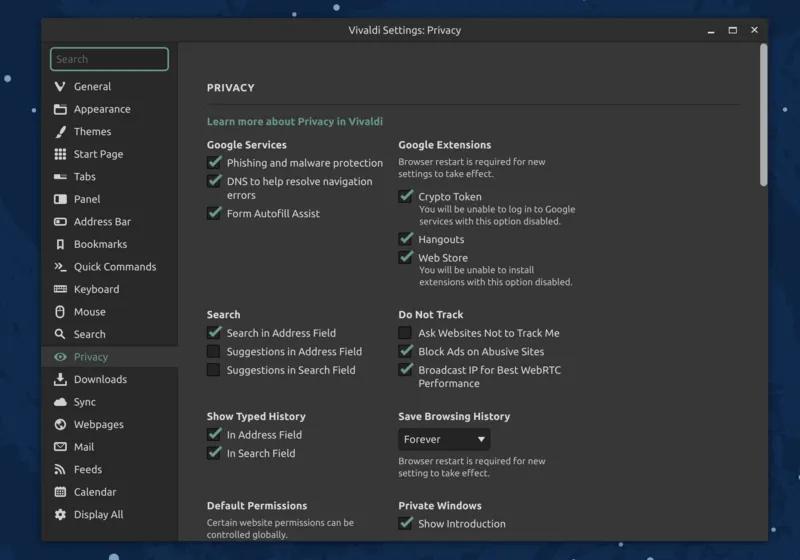Click the Feeds RSS icon
This screenshot has width=800, height=560.
(x=60, y=469)
